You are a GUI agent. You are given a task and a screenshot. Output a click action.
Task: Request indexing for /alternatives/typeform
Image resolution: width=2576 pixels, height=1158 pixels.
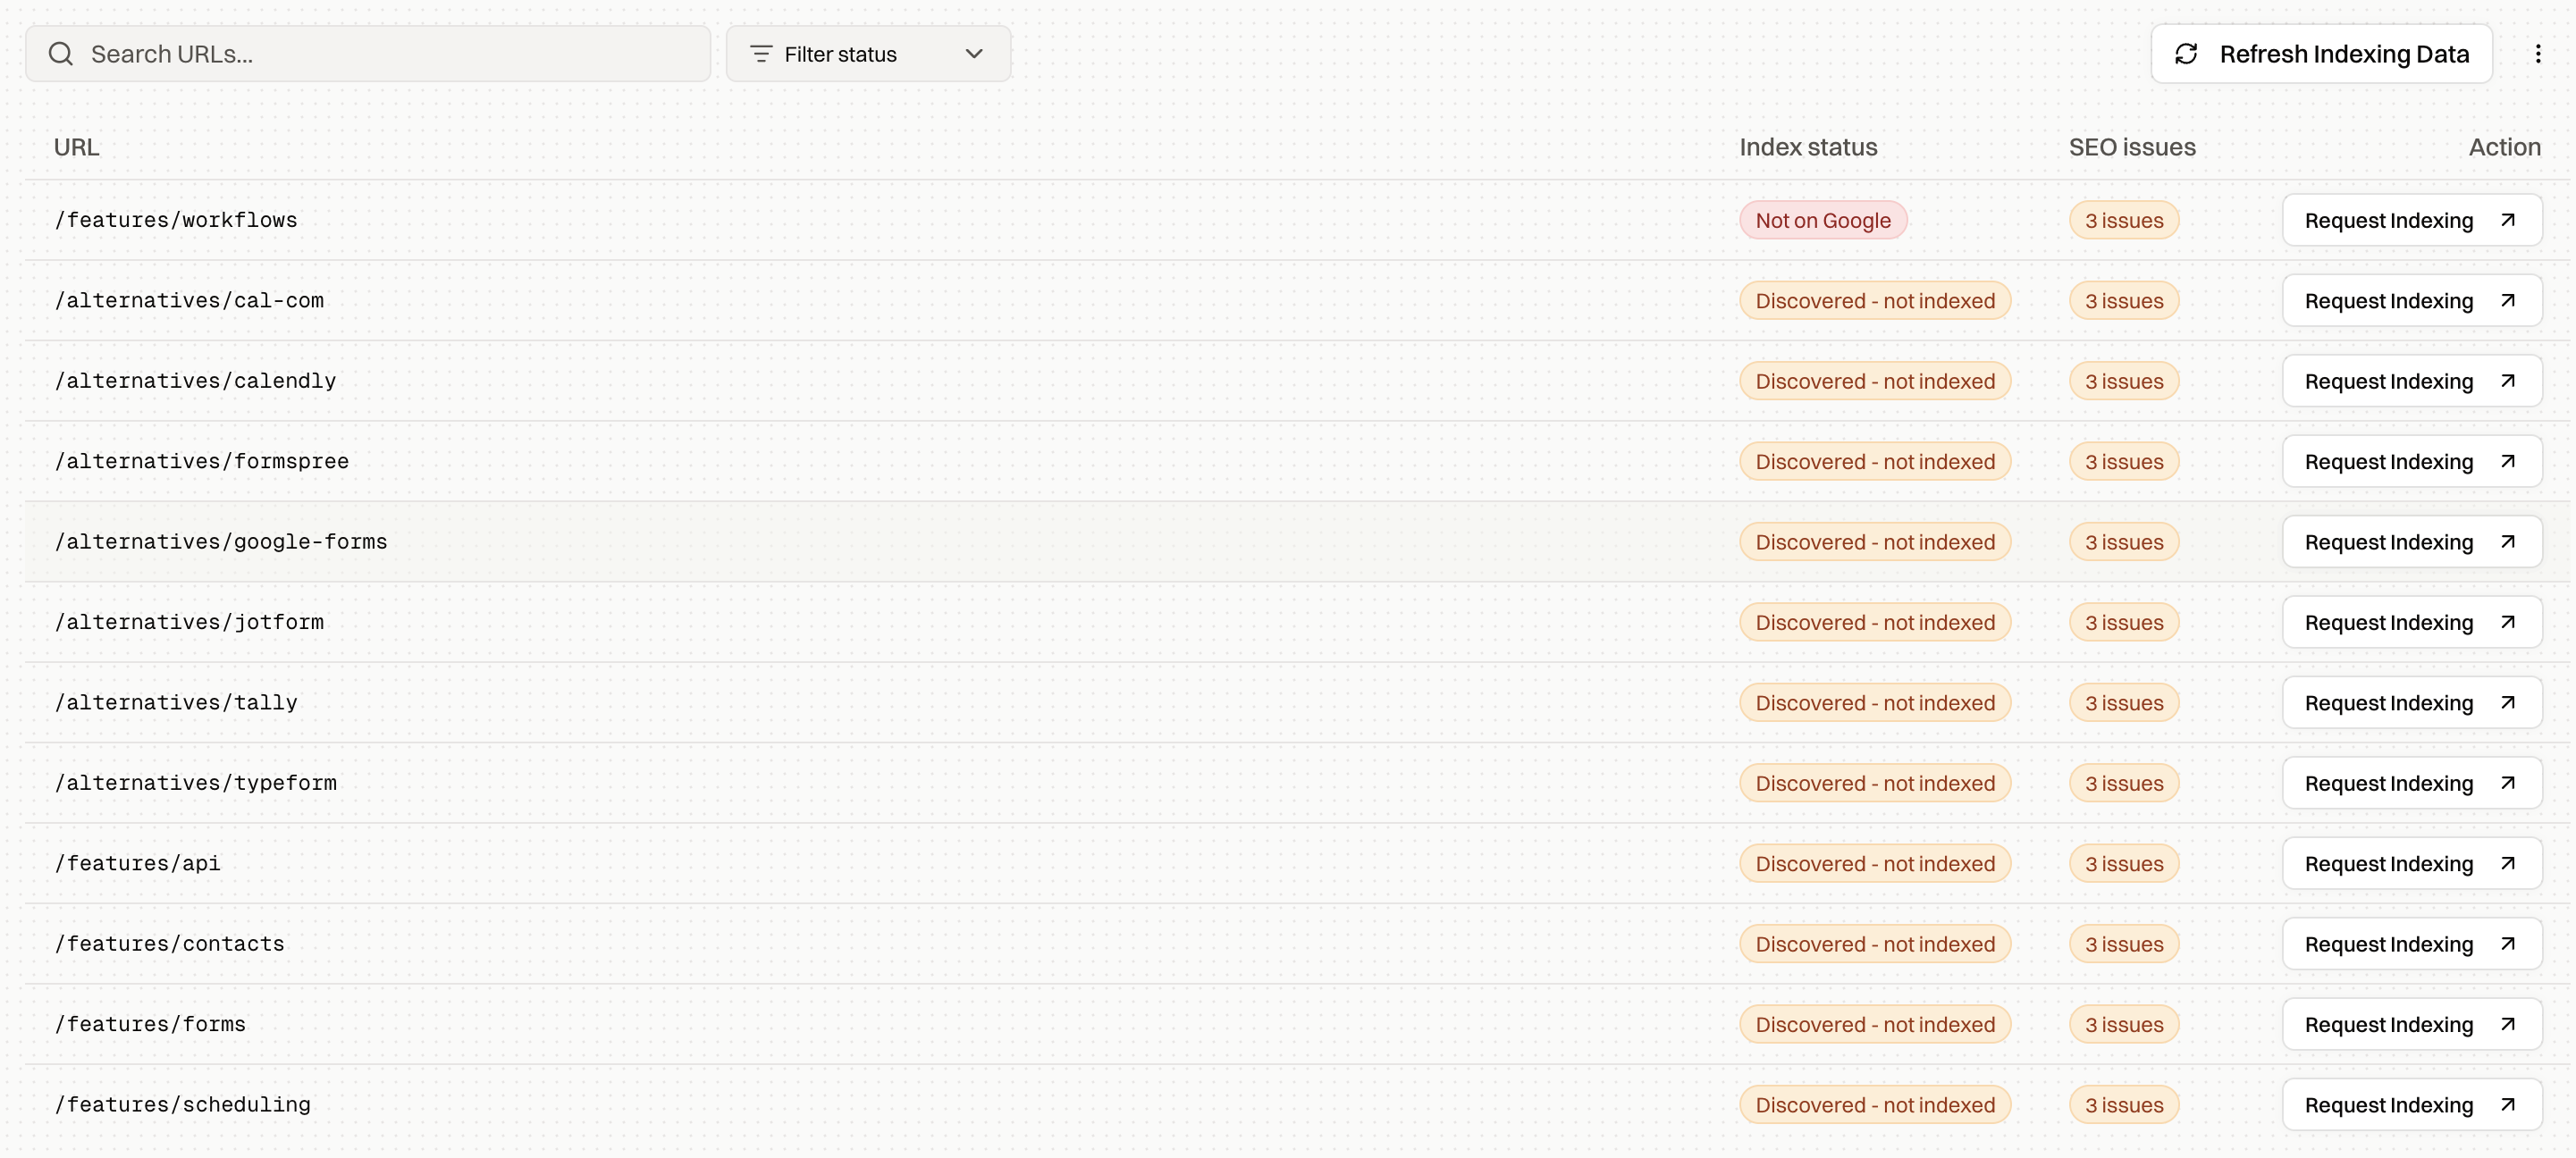tap(2412, 783)
